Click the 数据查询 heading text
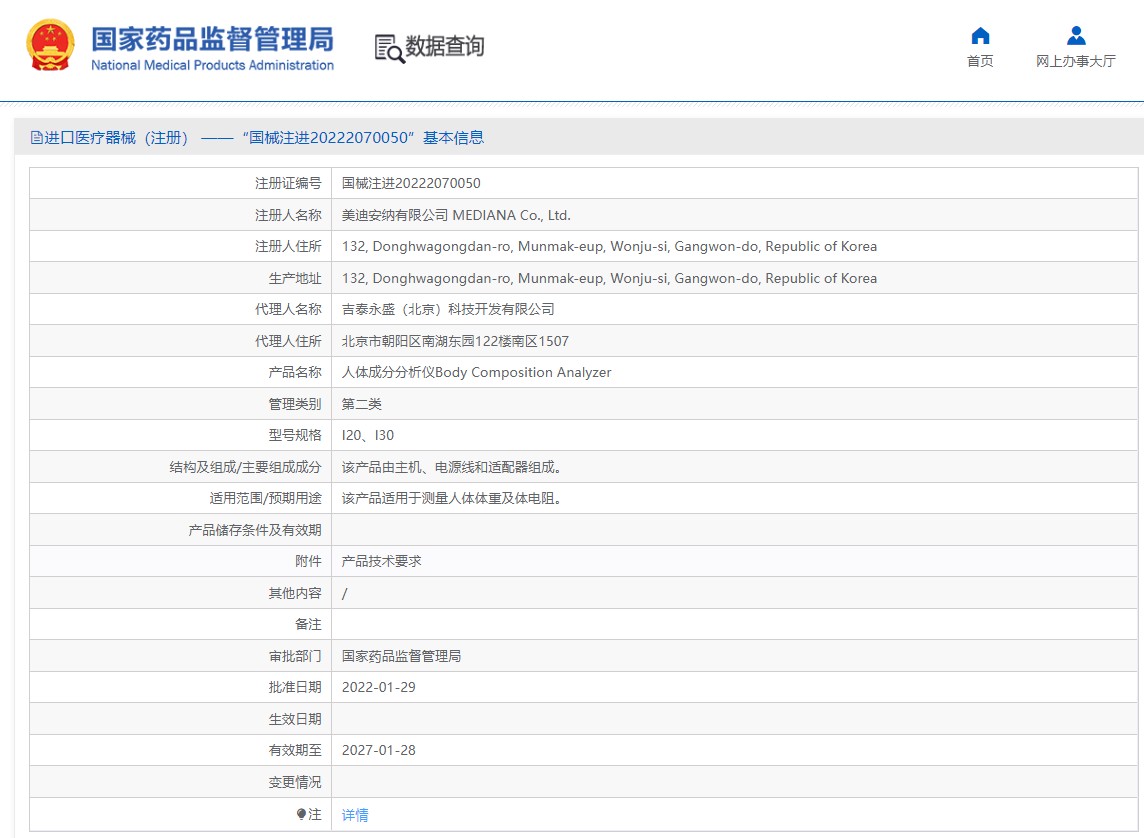Viewport: 1144px width, 838px height. pyautogui.click(x=445, y=47)
